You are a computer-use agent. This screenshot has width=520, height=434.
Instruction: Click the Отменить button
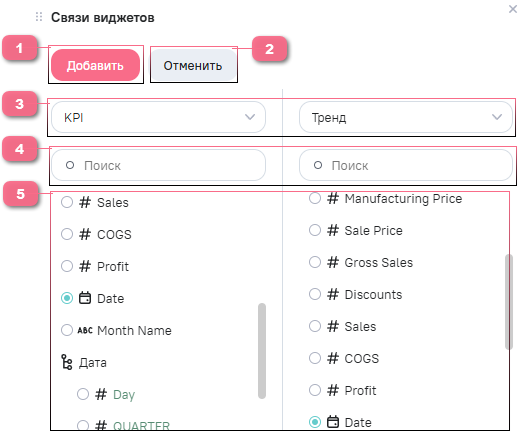point(193,65)
